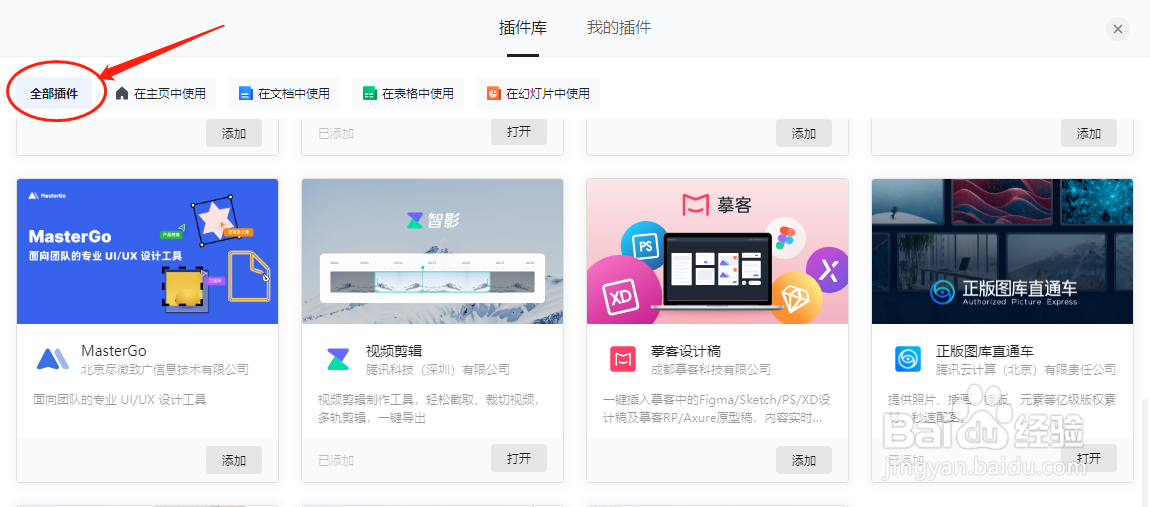Click 腾讯科技（深圳）有限公司 publisher text
Screen dimensions: 1150x507
tap(438, 369)
